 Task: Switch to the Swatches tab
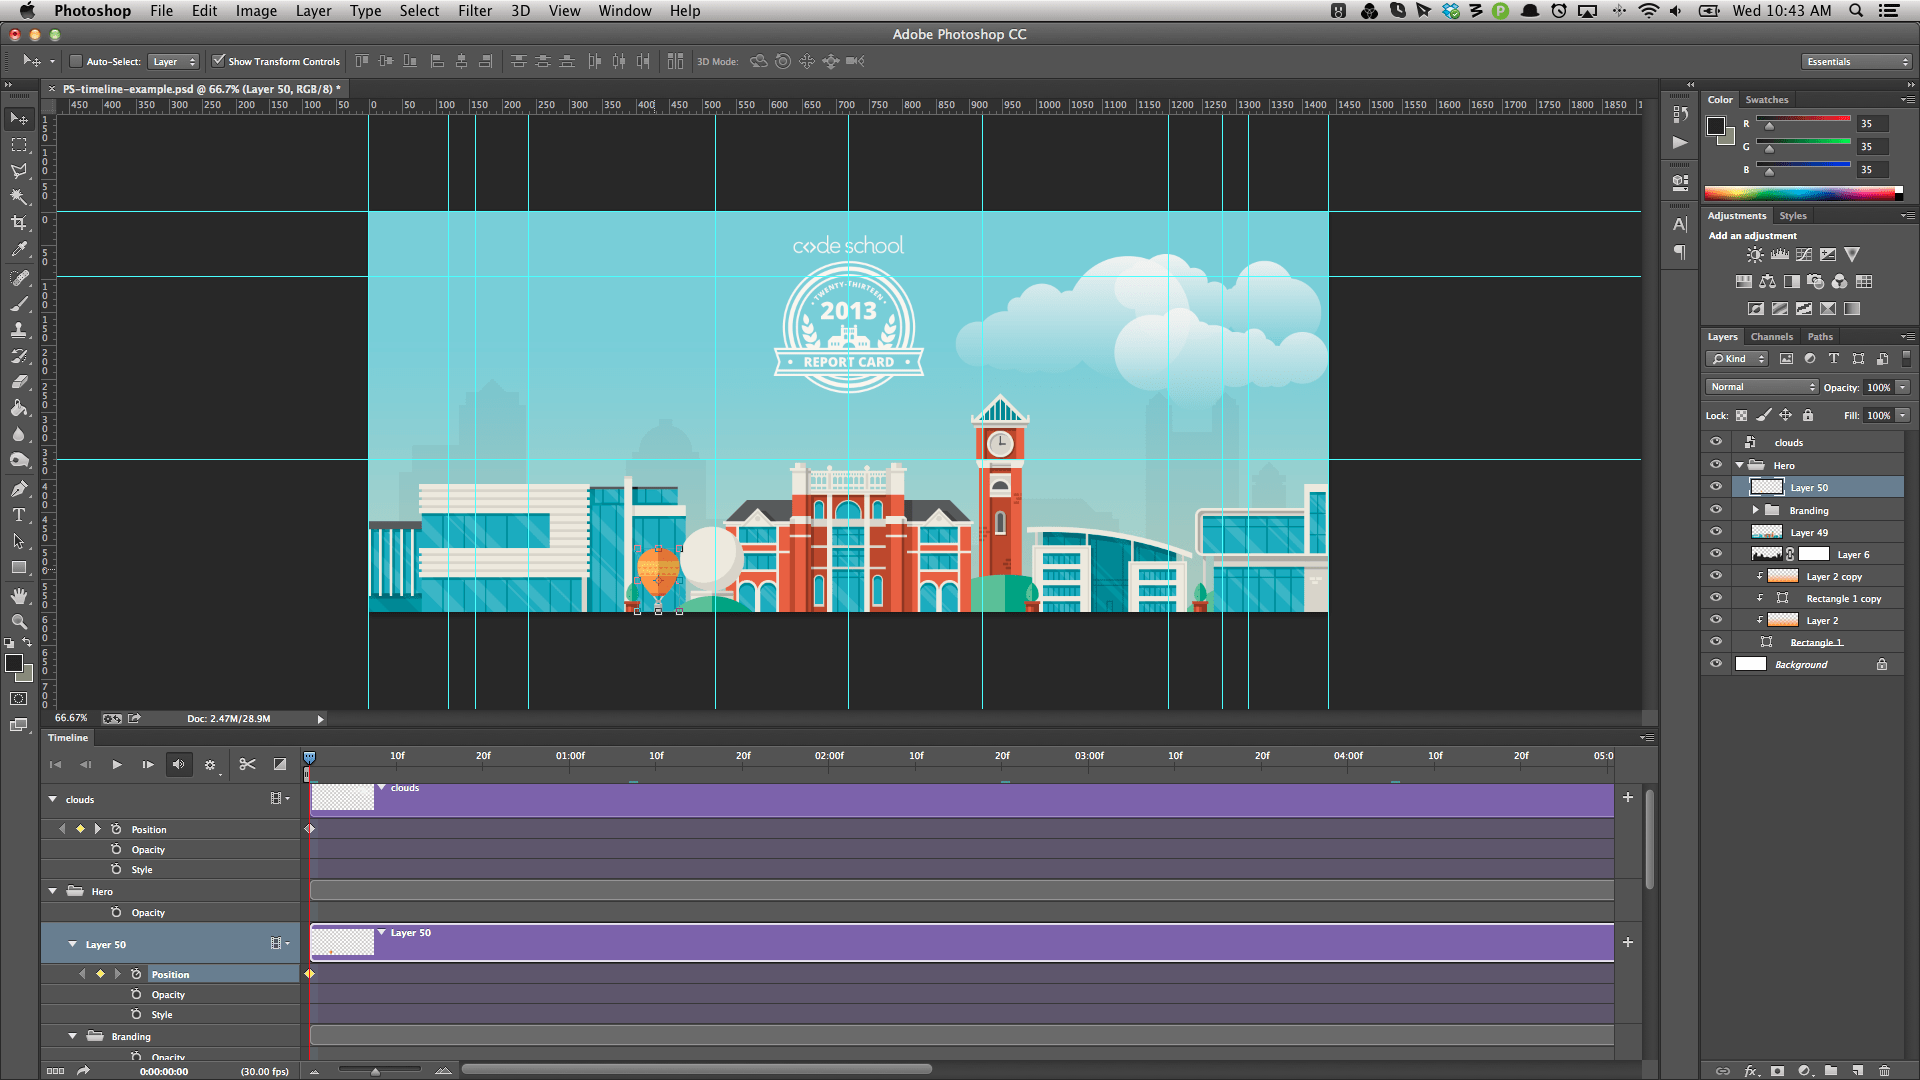[x=1766, y=100]
